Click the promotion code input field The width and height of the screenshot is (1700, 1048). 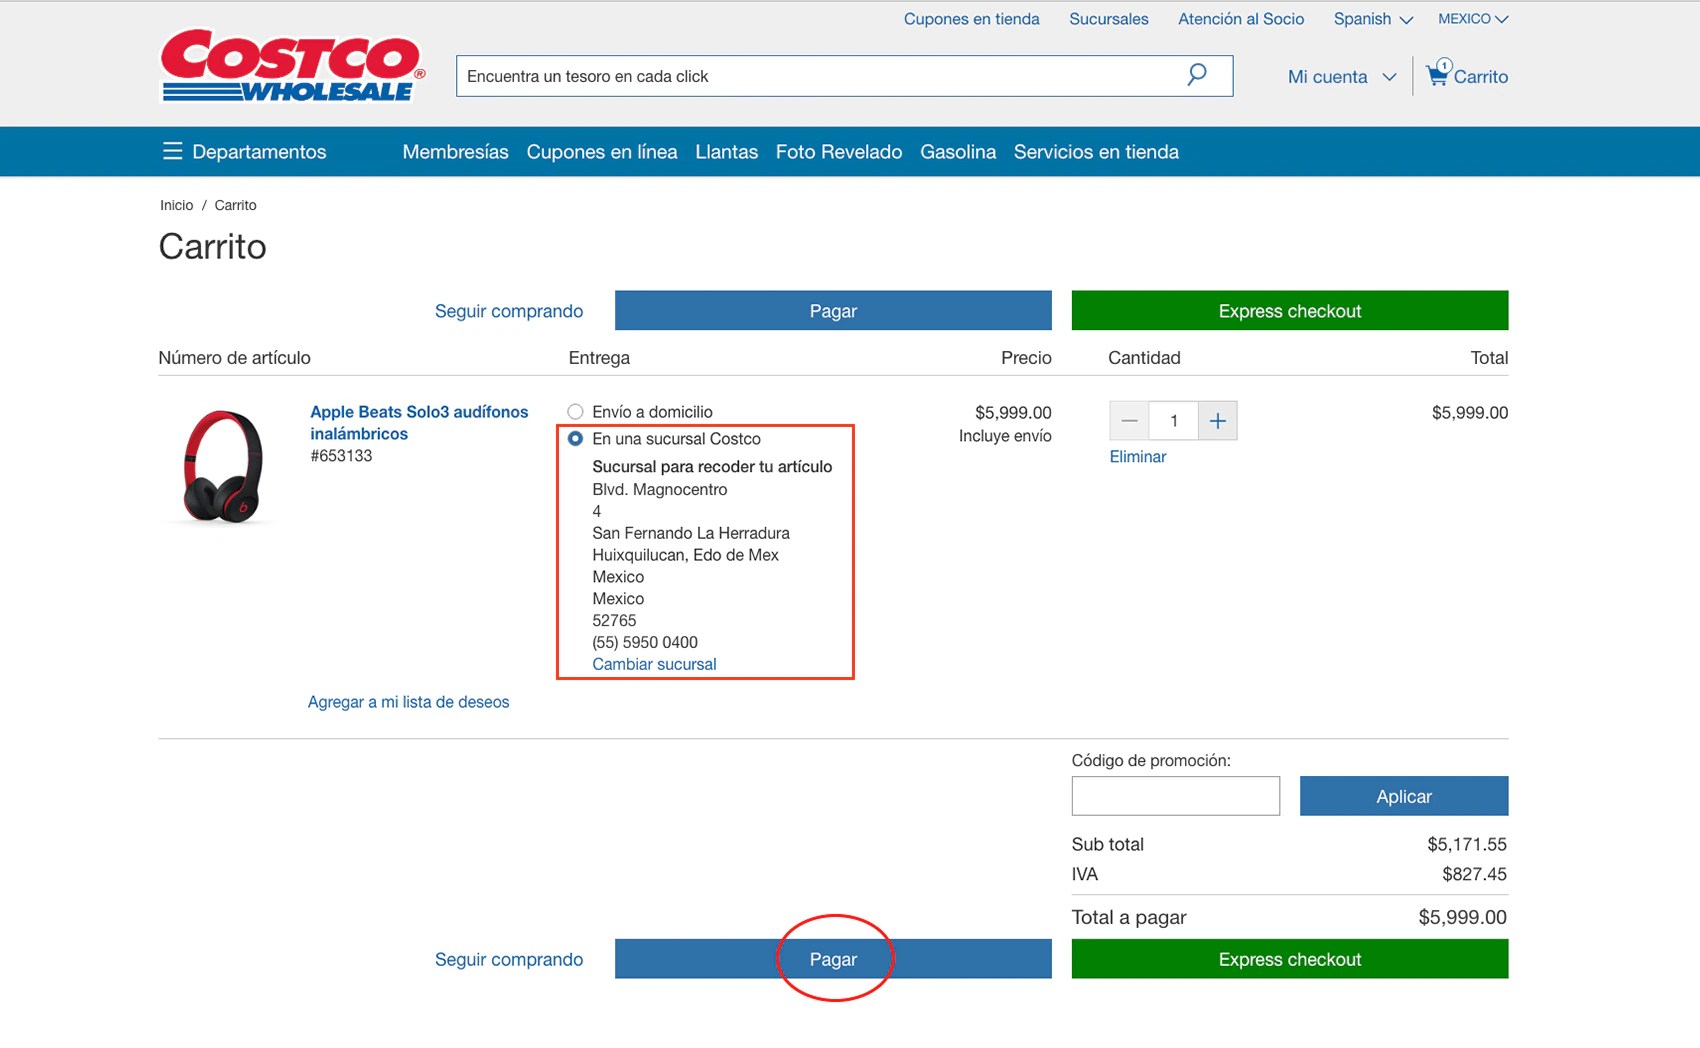[1175, 795]
